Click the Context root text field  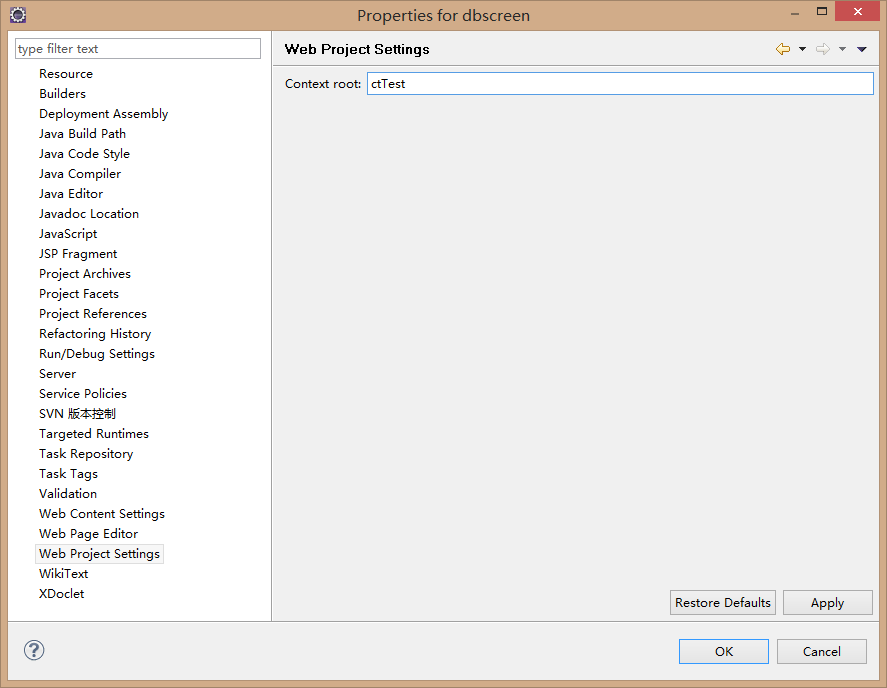(619, 84)
